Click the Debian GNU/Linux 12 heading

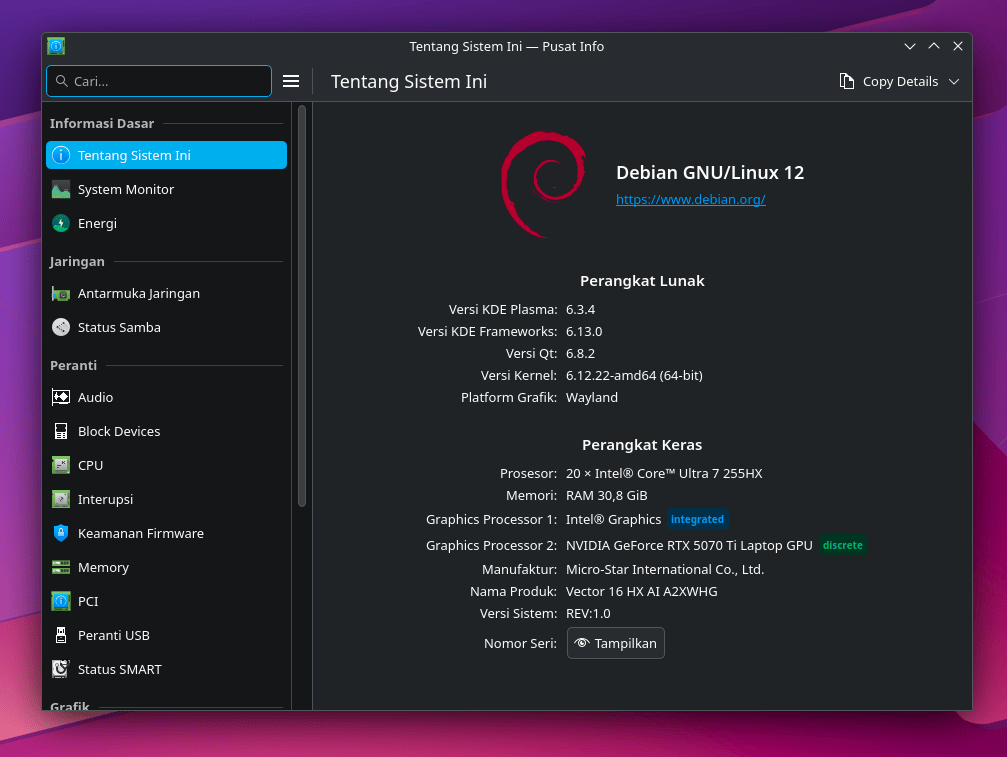pos(710,173)
